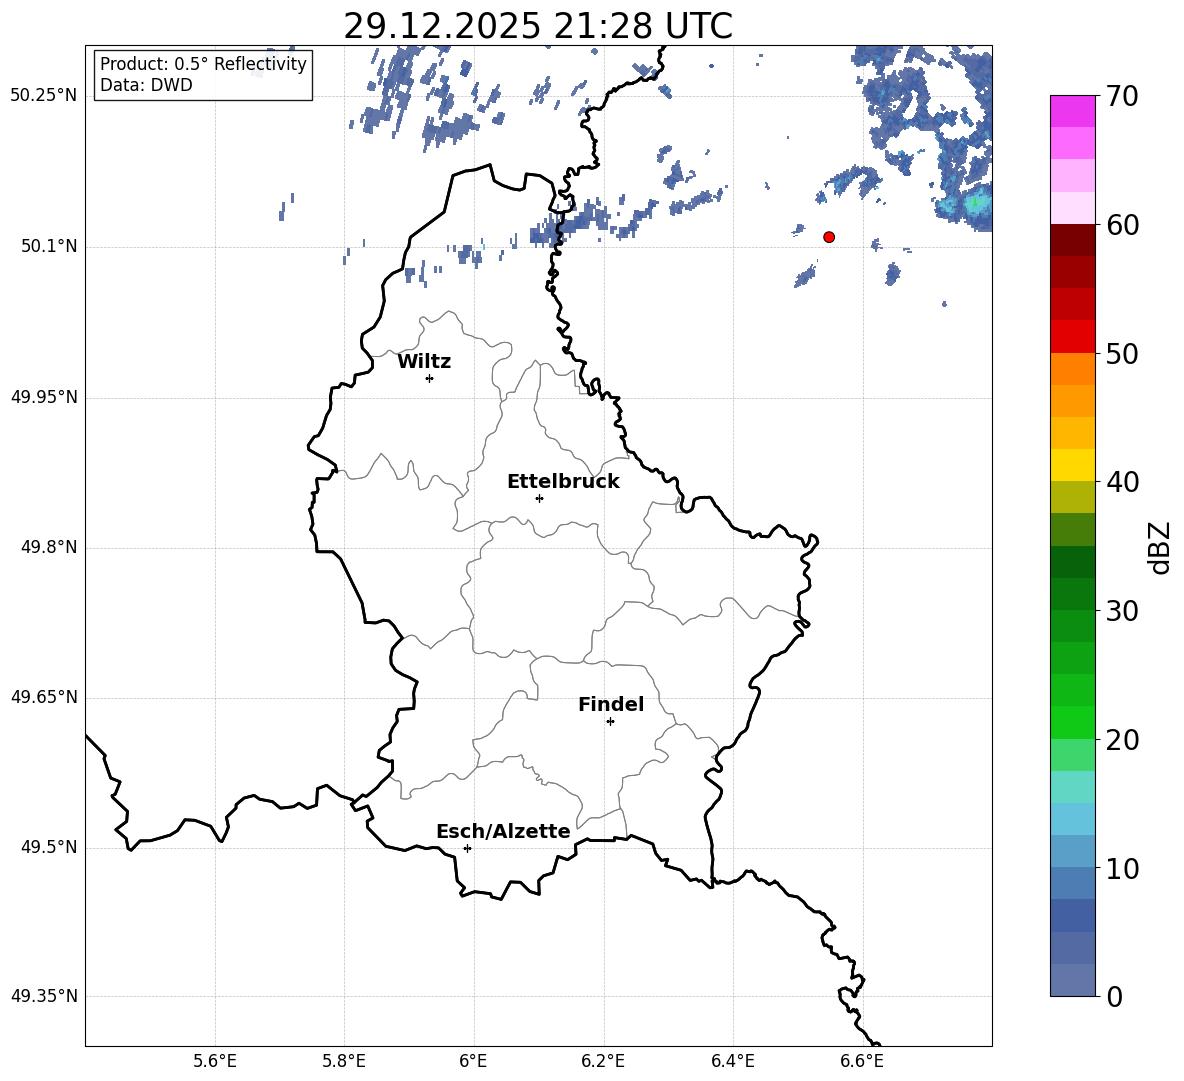Click the light blue colorbar segment above 10
The image size is (1184, 1081).
coord(1072,852)
